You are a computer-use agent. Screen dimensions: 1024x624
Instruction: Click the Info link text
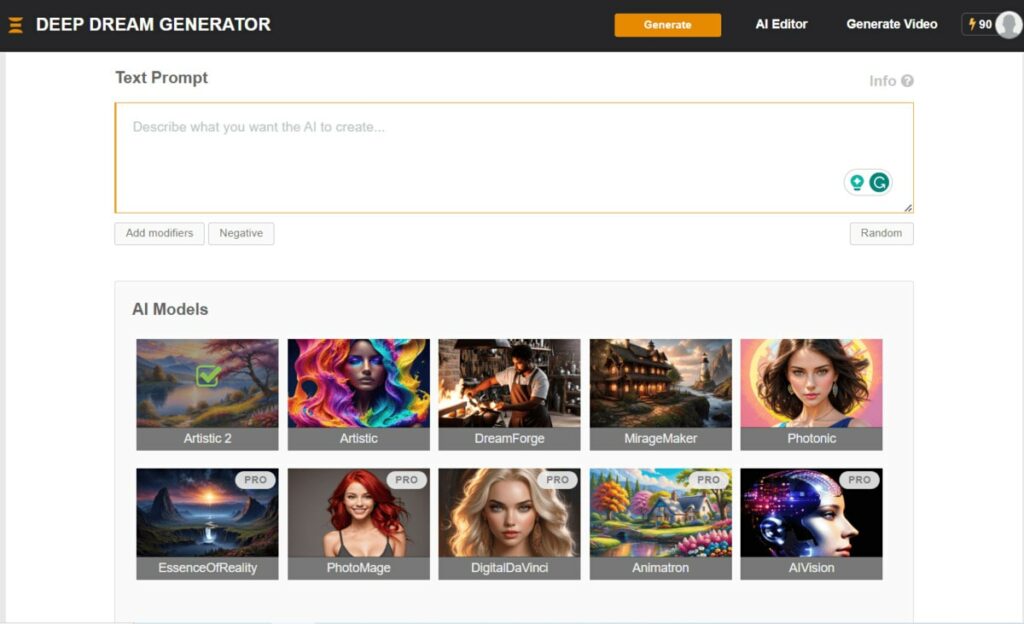[x=882, y=81]
